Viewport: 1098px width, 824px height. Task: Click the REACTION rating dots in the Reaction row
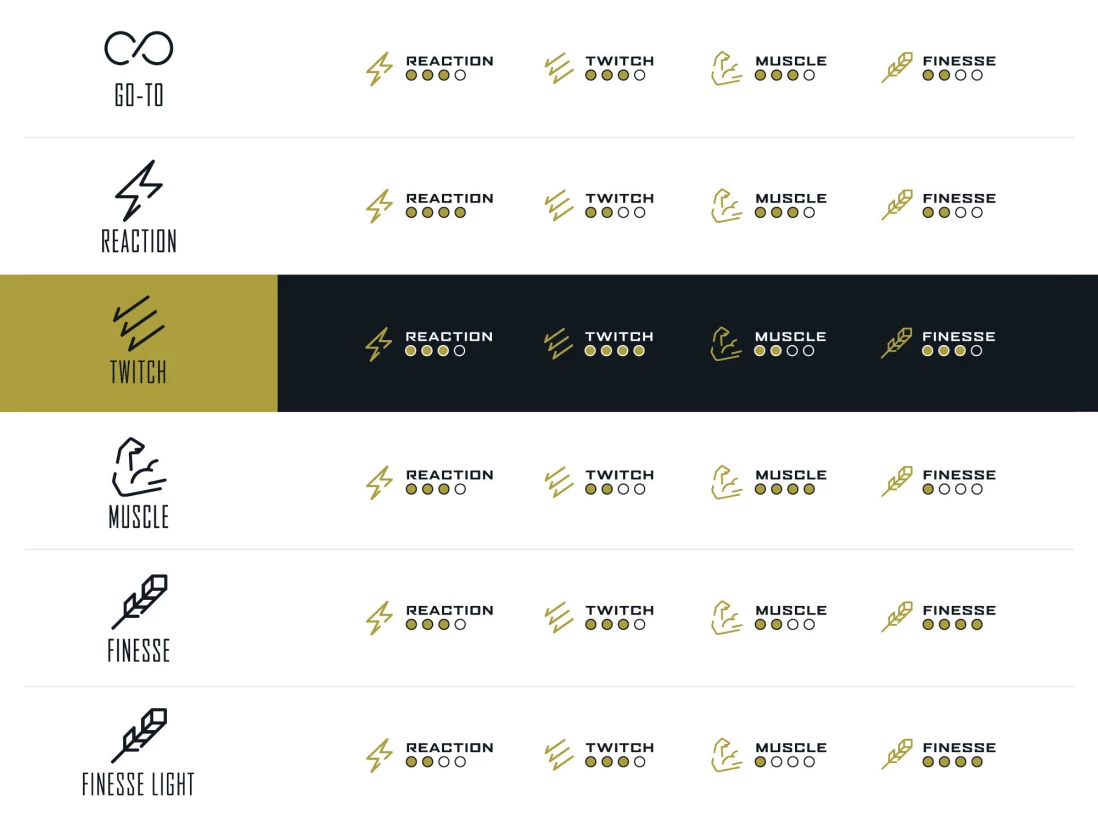point(436,213)
